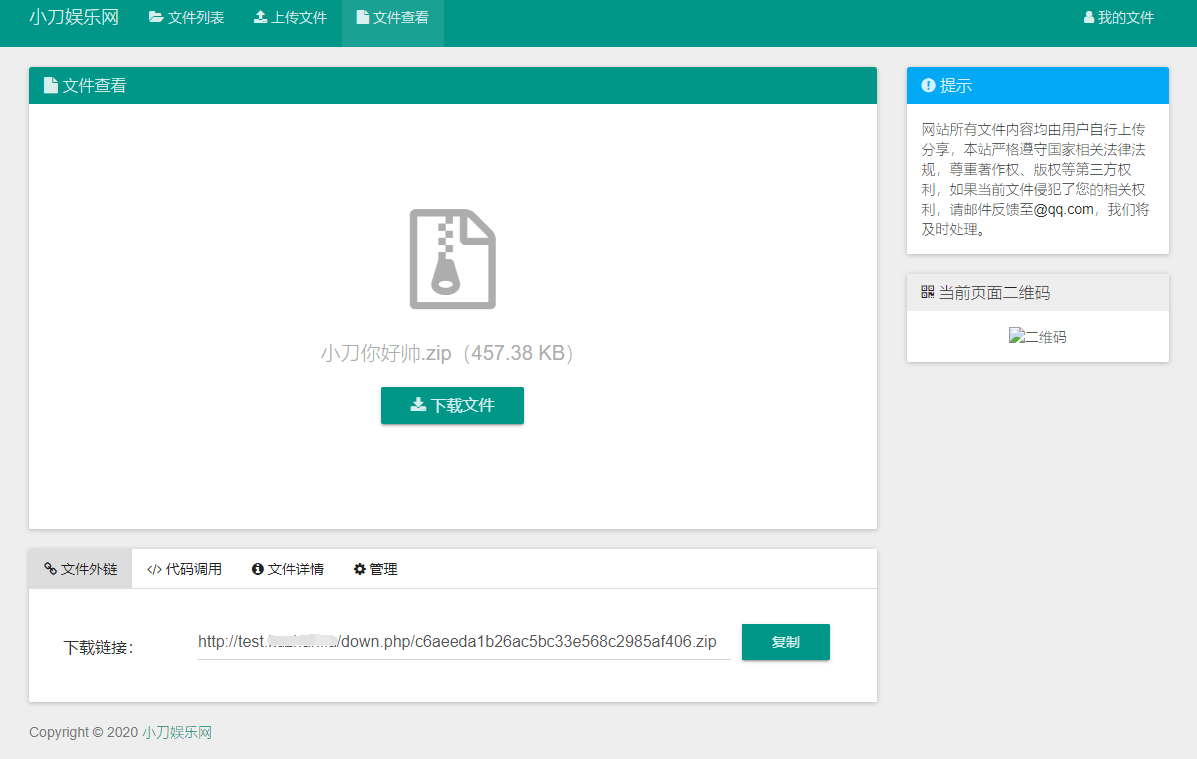Click the large zip file icon
This screenshot has width=1197, height=759.
[x=452, y=259]
